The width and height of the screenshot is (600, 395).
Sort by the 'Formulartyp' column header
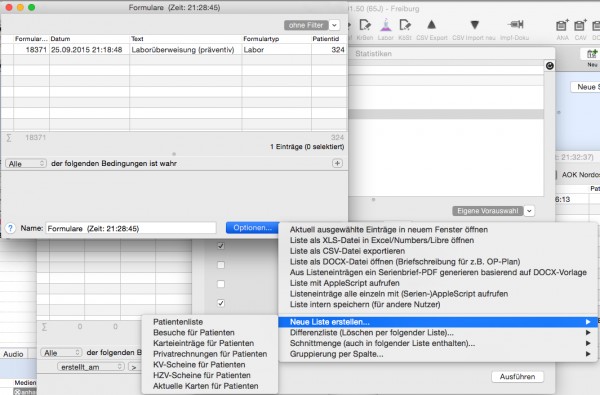coord(277,39)
